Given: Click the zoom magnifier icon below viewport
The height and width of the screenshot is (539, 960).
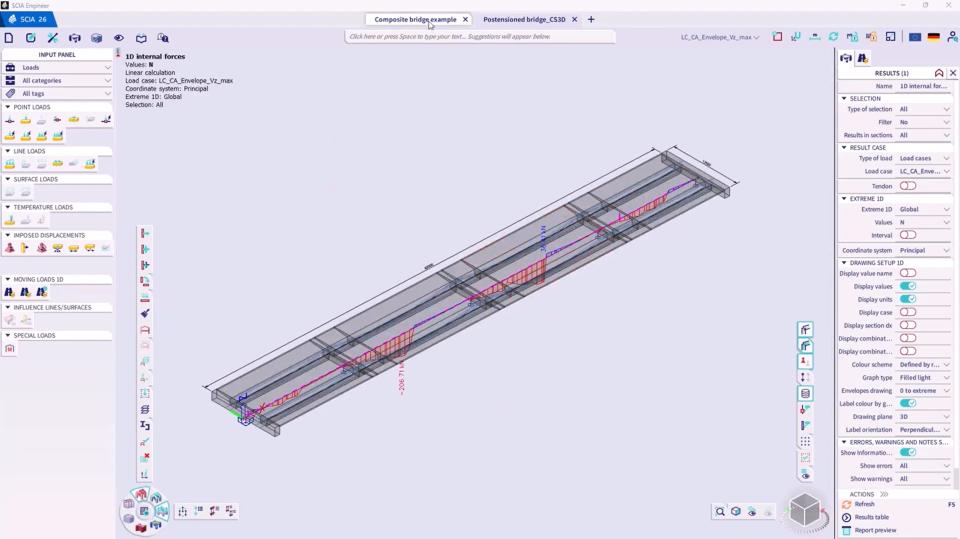Looking at the screenshot, I should pyautogui.click(x=720, y=511).
